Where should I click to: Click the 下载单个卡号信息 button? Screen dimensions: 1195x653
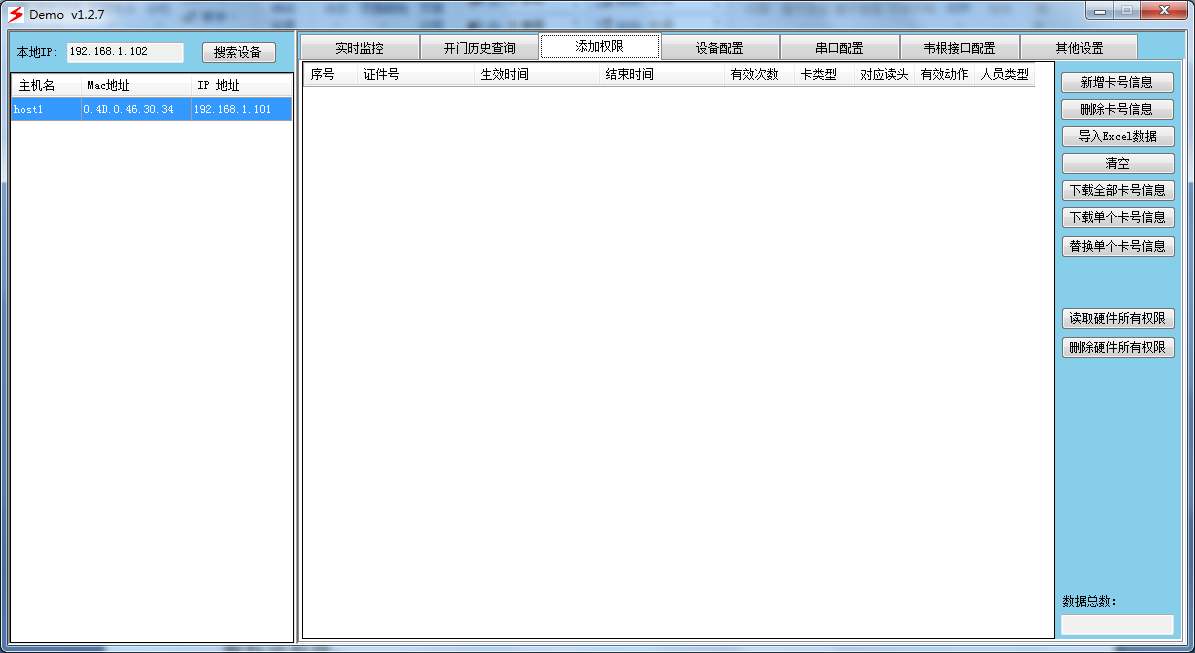pyautogui.click(x=1117, y=217)
